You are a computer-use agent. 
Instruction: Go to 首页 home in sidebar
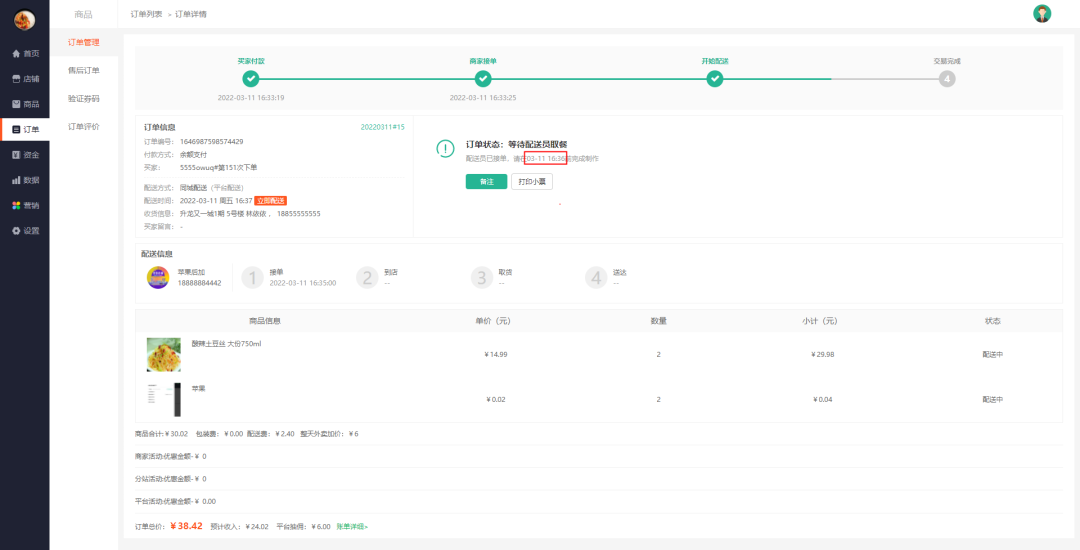[25, 53]
